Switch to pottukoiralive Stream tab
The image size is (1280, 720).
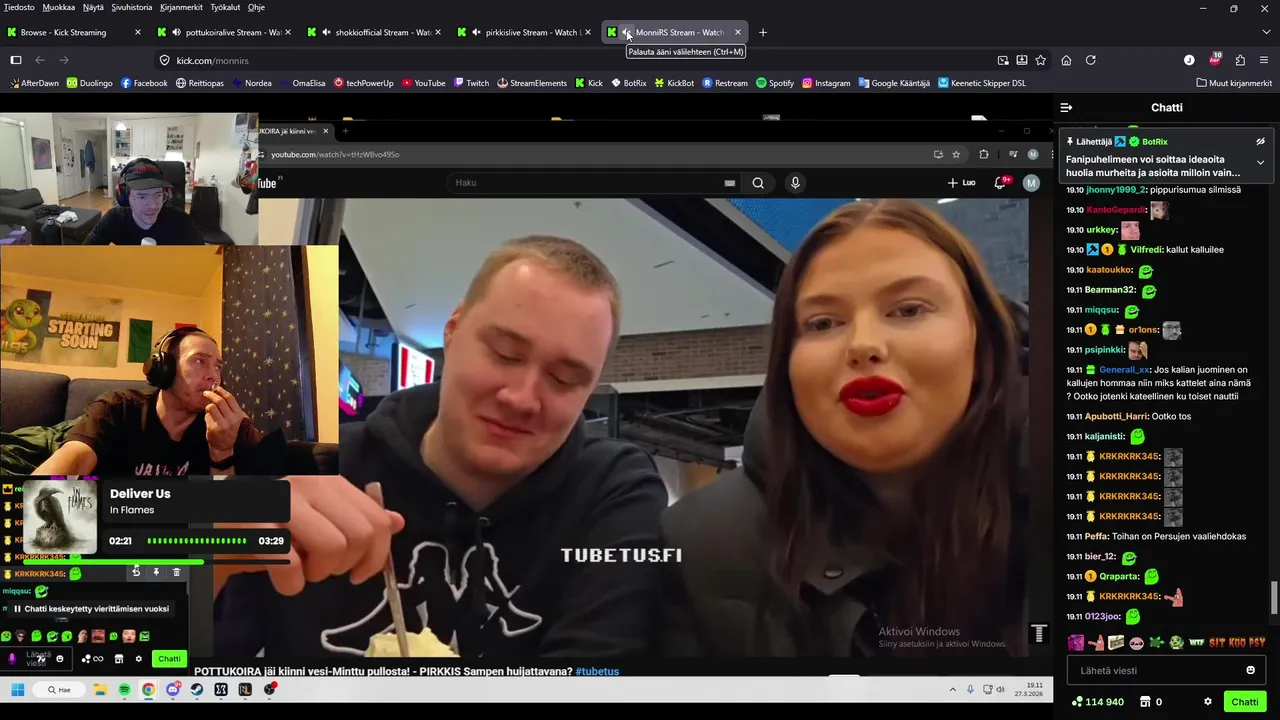pos(225,32)
